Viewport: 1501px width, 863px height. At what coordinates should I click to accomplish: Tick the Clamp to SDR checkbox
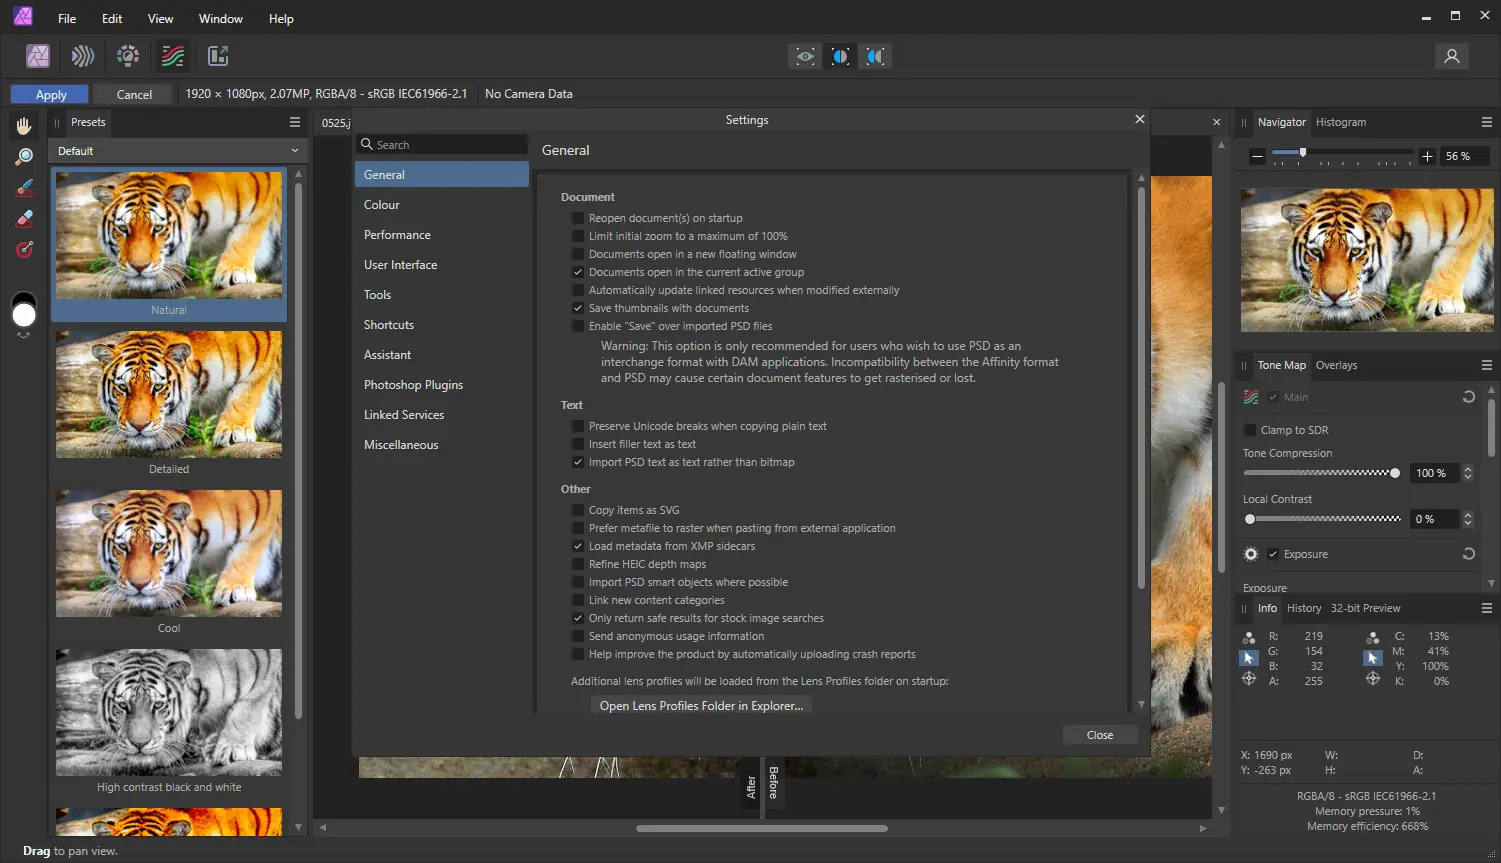1250,430
